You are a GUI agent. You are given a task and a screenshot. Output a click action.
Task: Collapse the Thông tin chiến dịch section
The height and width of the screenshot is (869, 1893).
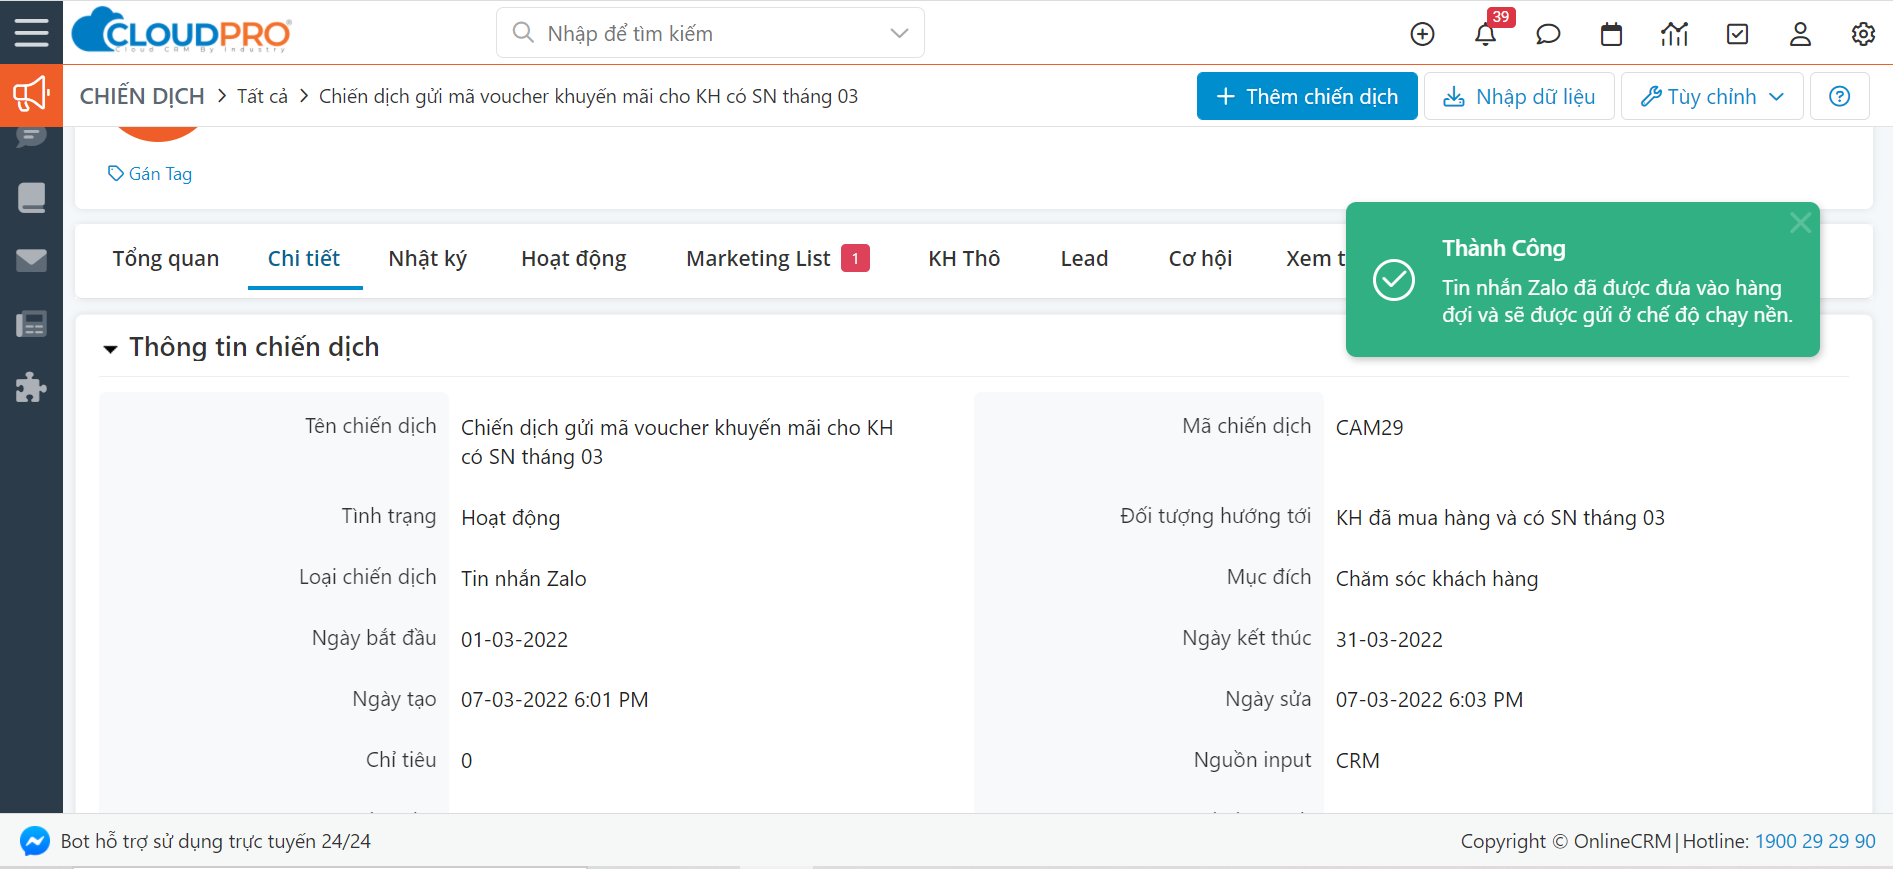pyautogui.click(x=110, y=348)
